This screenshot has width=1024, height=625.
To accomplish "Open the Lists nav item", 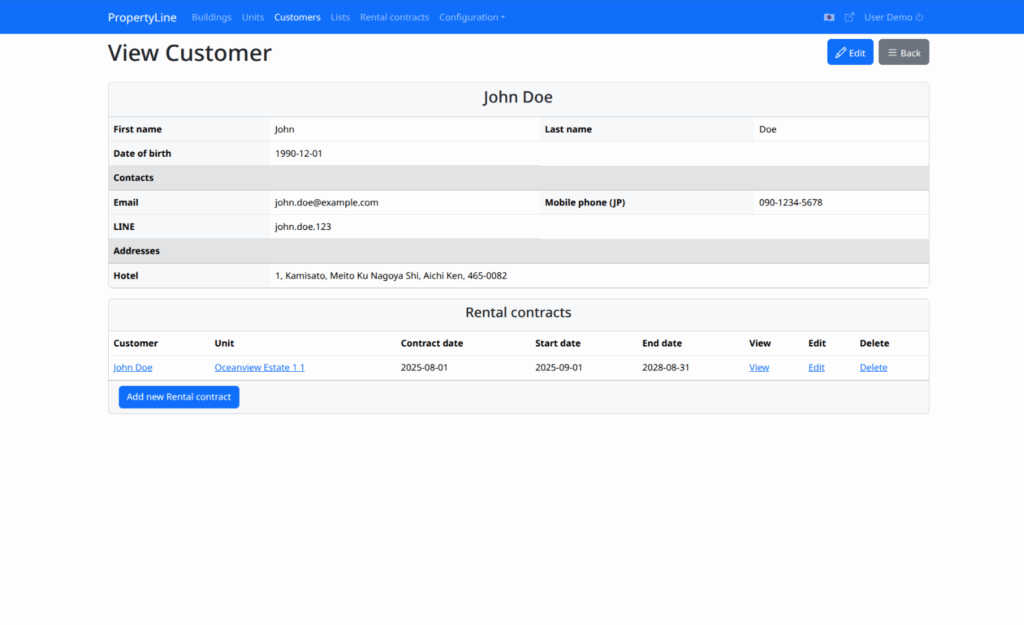I will tap(340, 17).
